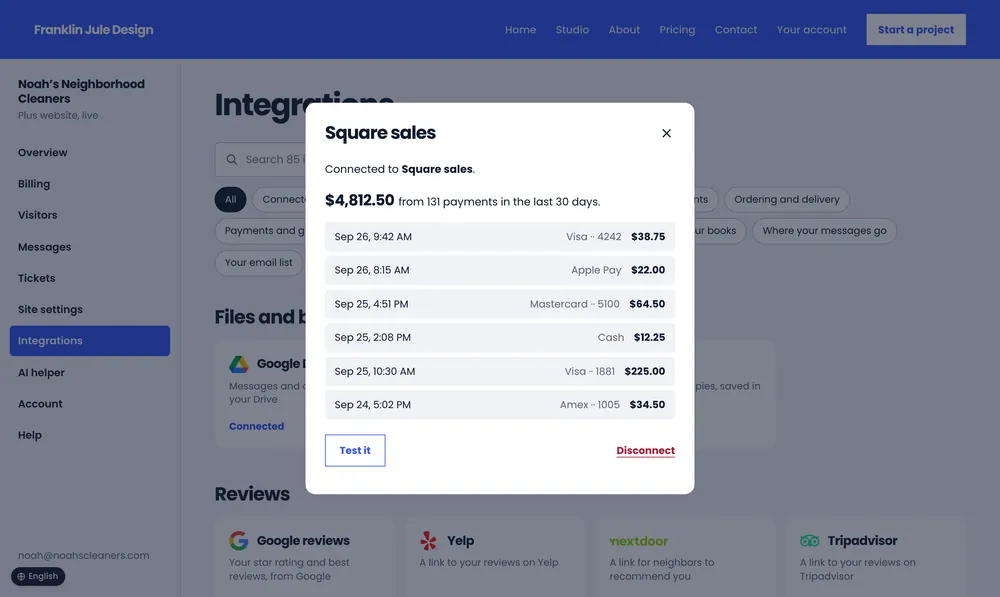Click the Start a project button
The width and height of the screenshot is (1000, 597).
tap(916, 29)
